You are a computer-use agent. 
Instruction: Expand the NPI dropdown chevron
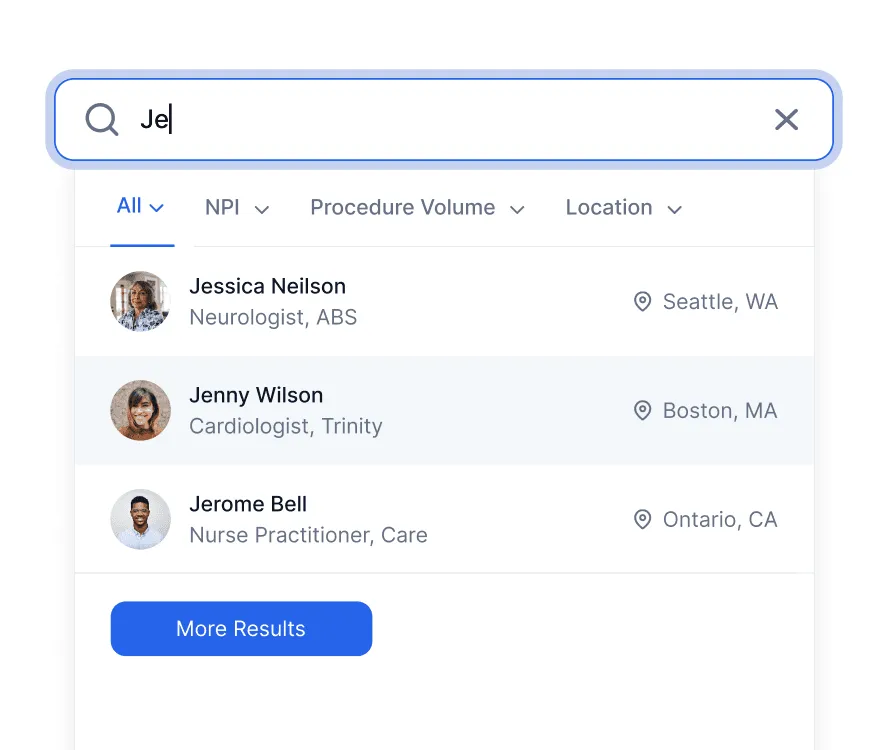click(262, 210)
